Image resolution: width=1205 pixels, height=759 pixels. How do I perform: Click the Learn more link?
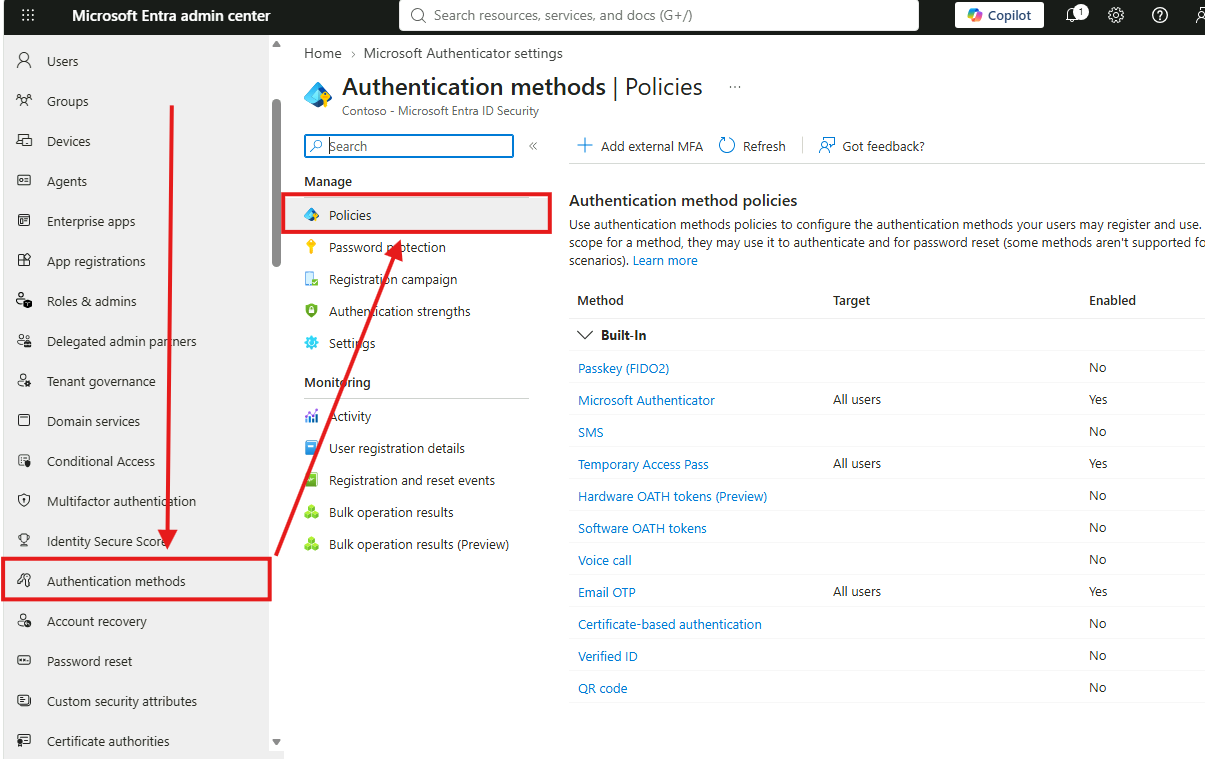665,260
